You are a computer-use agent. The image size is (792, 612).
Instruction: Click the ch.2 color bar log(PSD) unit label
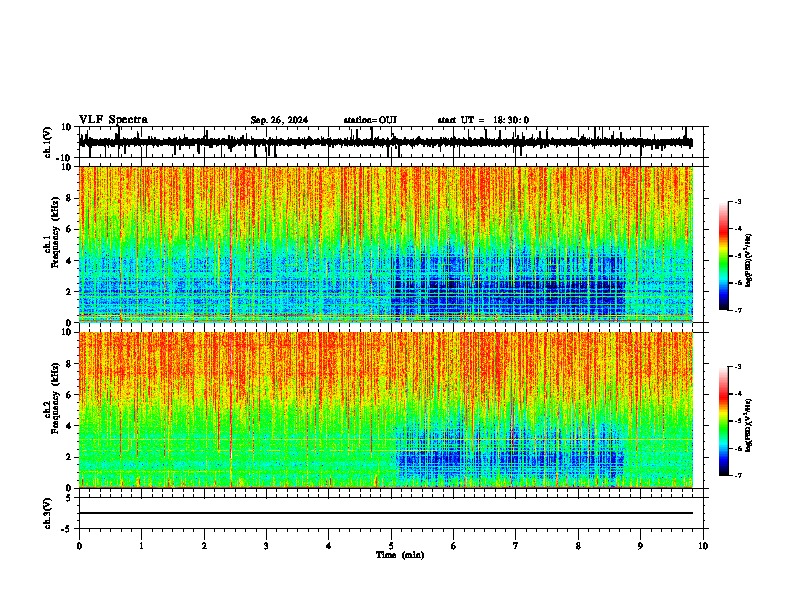[x=748, y=425]
